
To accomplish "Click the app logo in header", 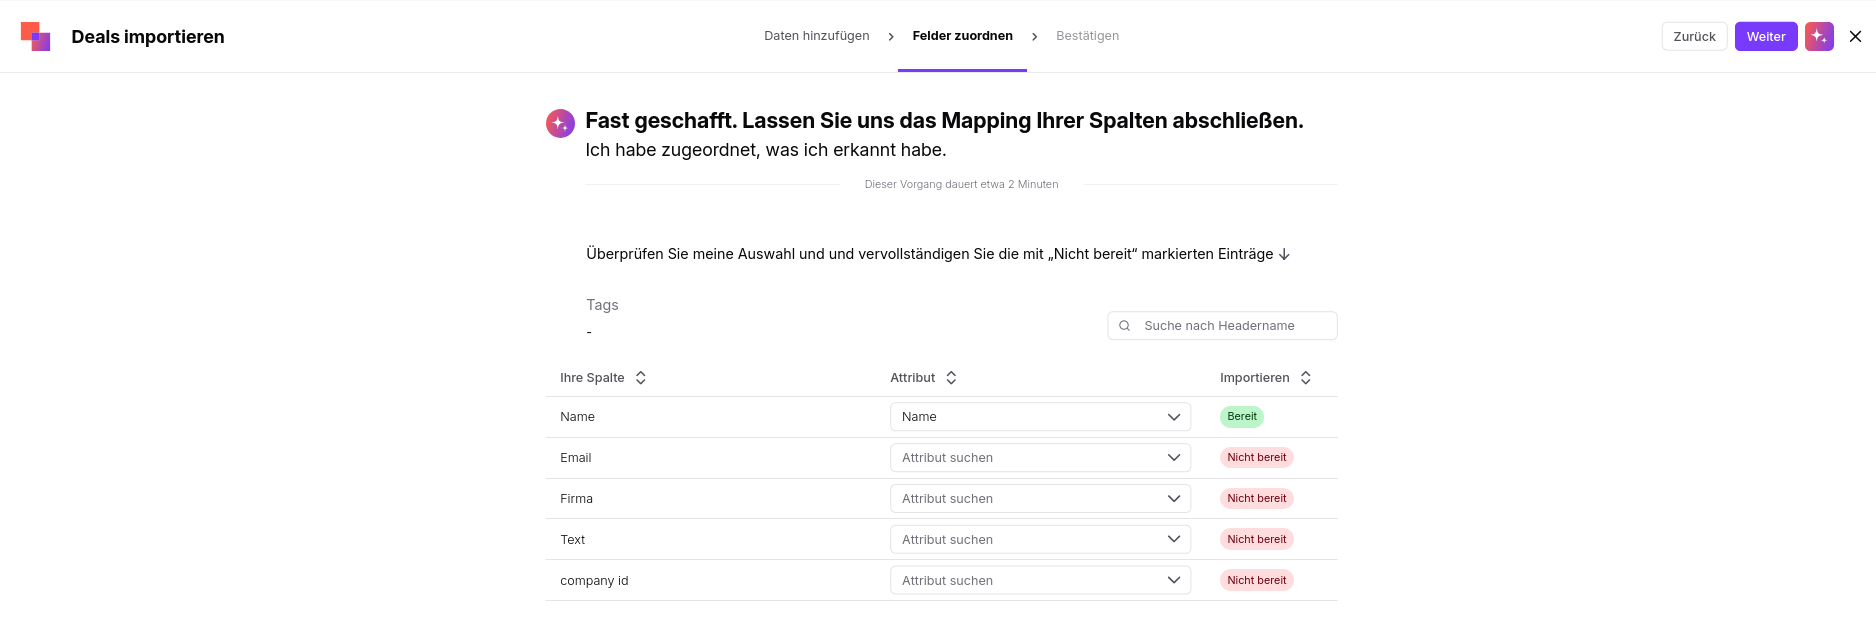I will point(36,36).
